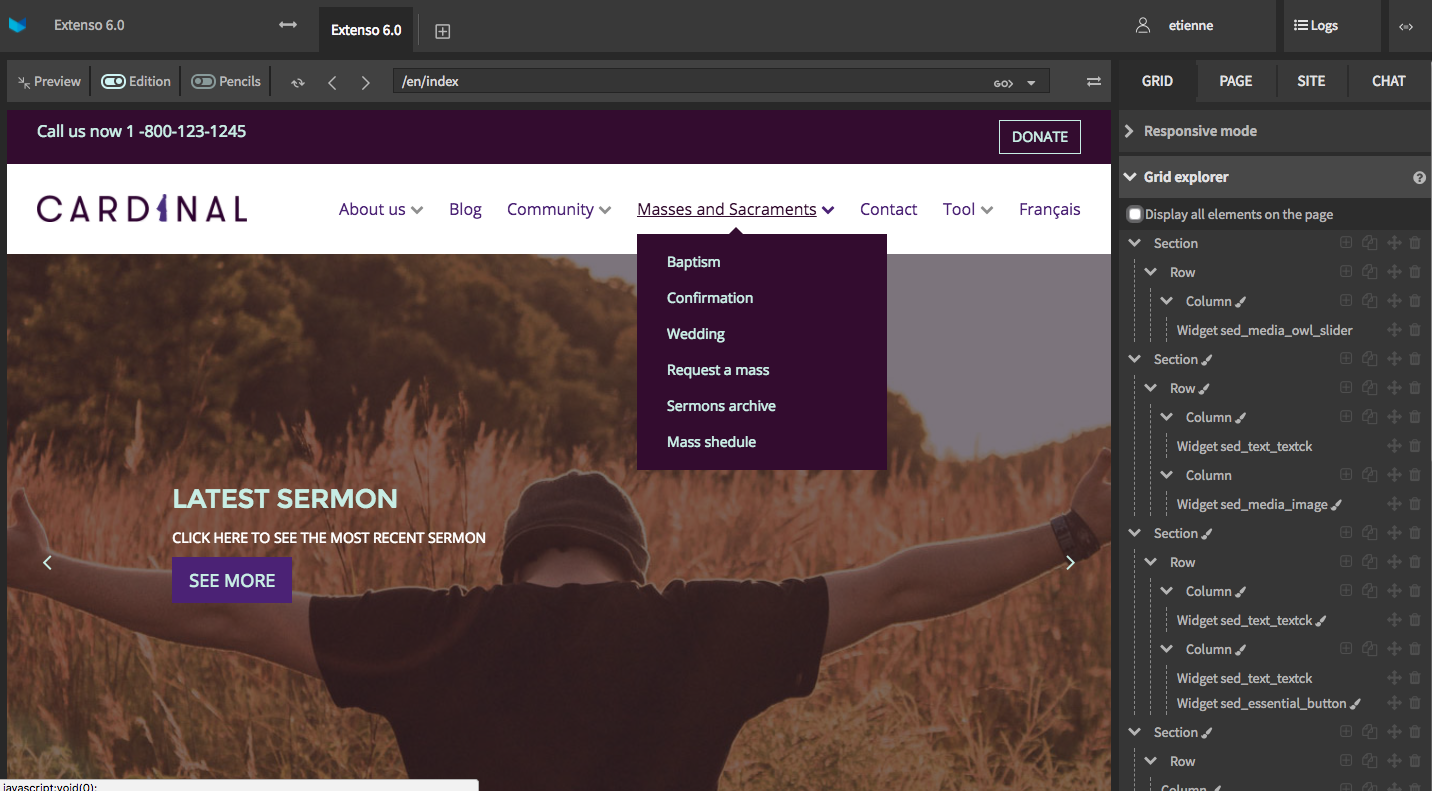Move the sed_essential_button widget with its move icon

pos(1393,703)
